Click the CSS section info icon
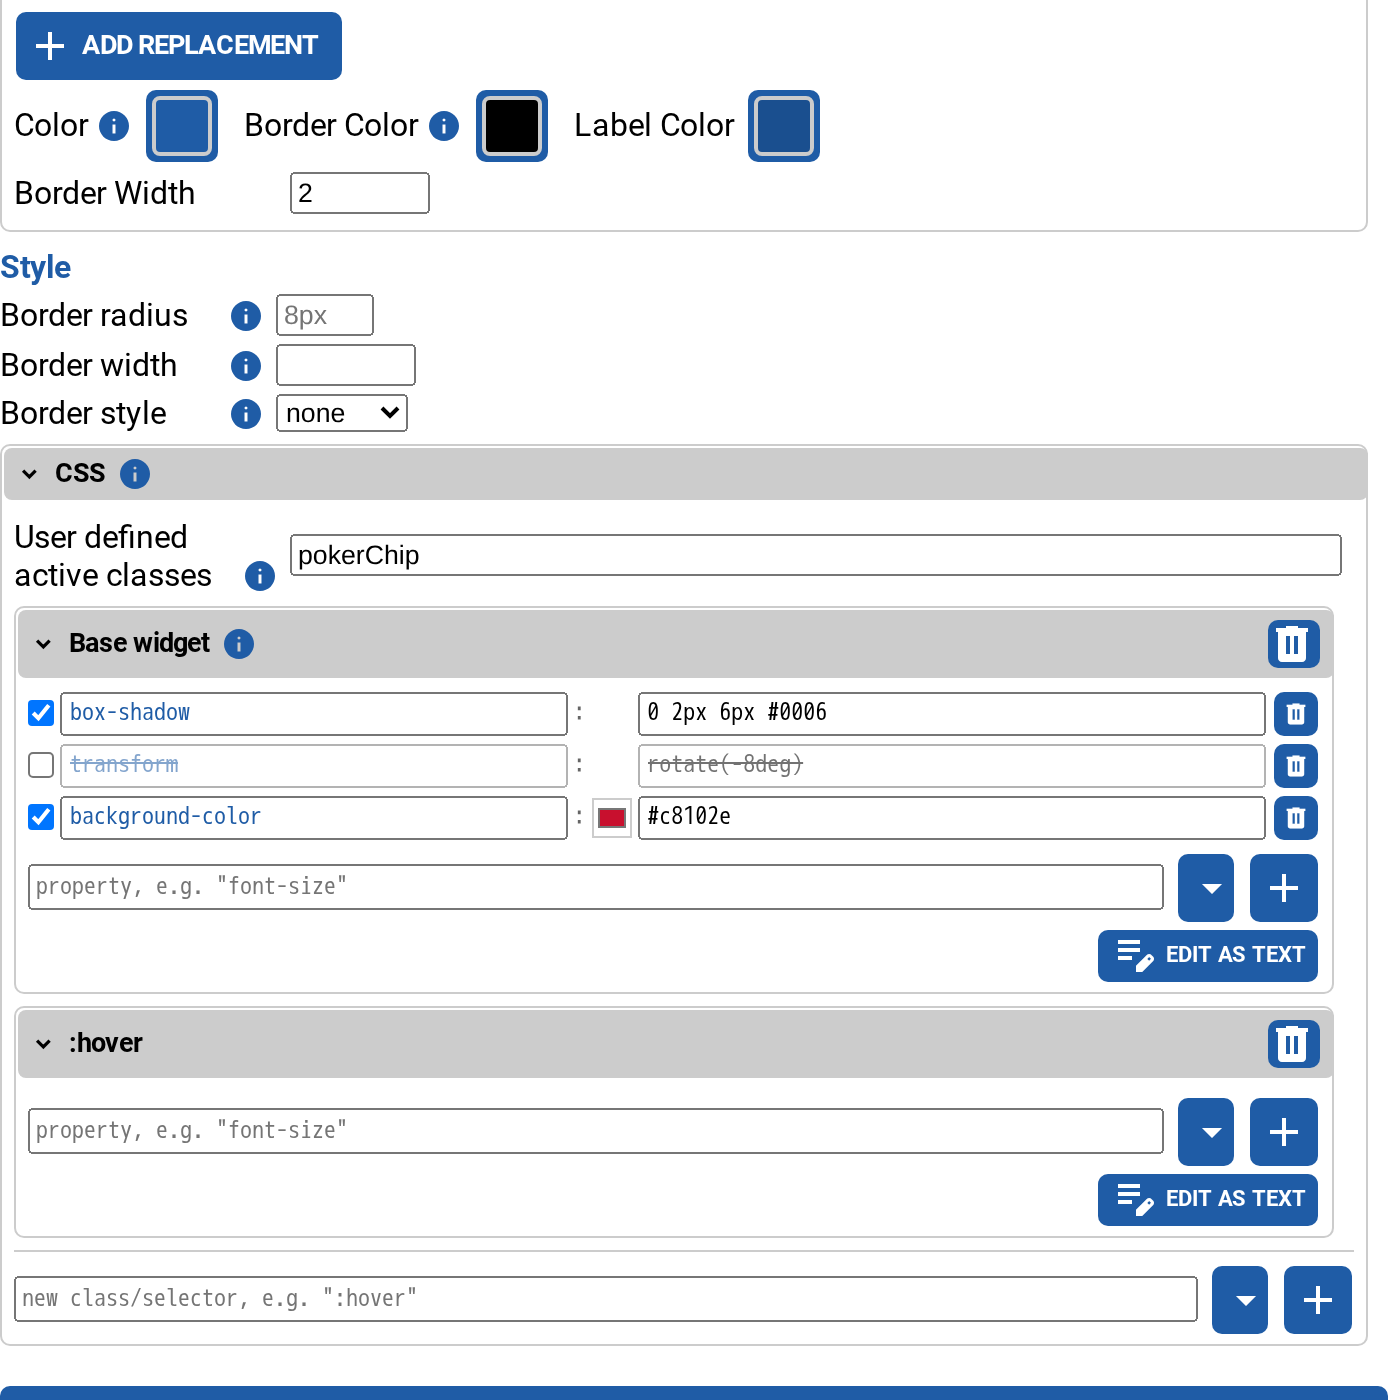This screenshot has width=1388, height=1400. 135,474
